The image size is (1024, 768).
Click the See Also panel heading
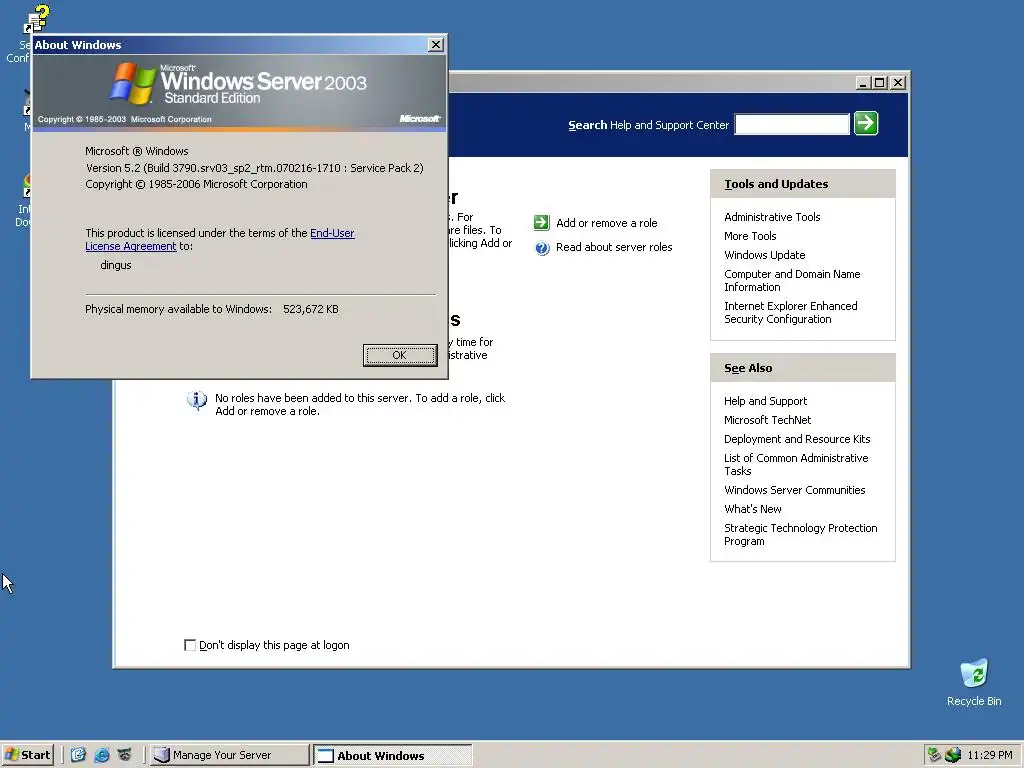(x=748, y=368)
